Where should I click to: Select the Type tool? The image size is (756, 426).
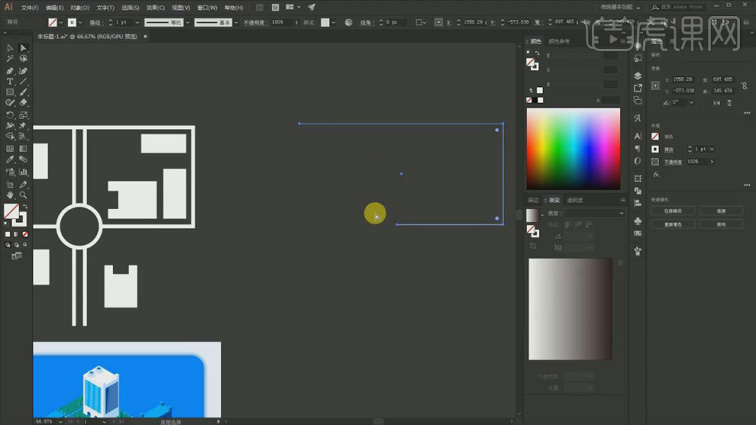[x=10, y=81]
